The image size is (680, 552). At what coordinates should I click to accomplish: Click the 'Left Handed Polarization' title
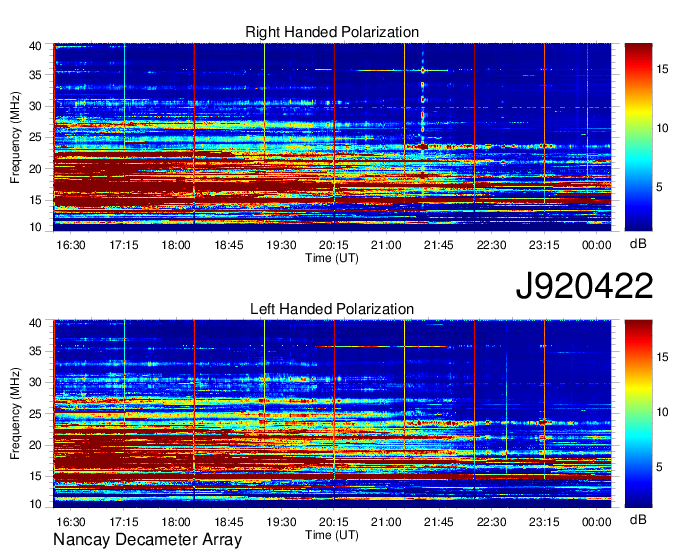(332, 309)
